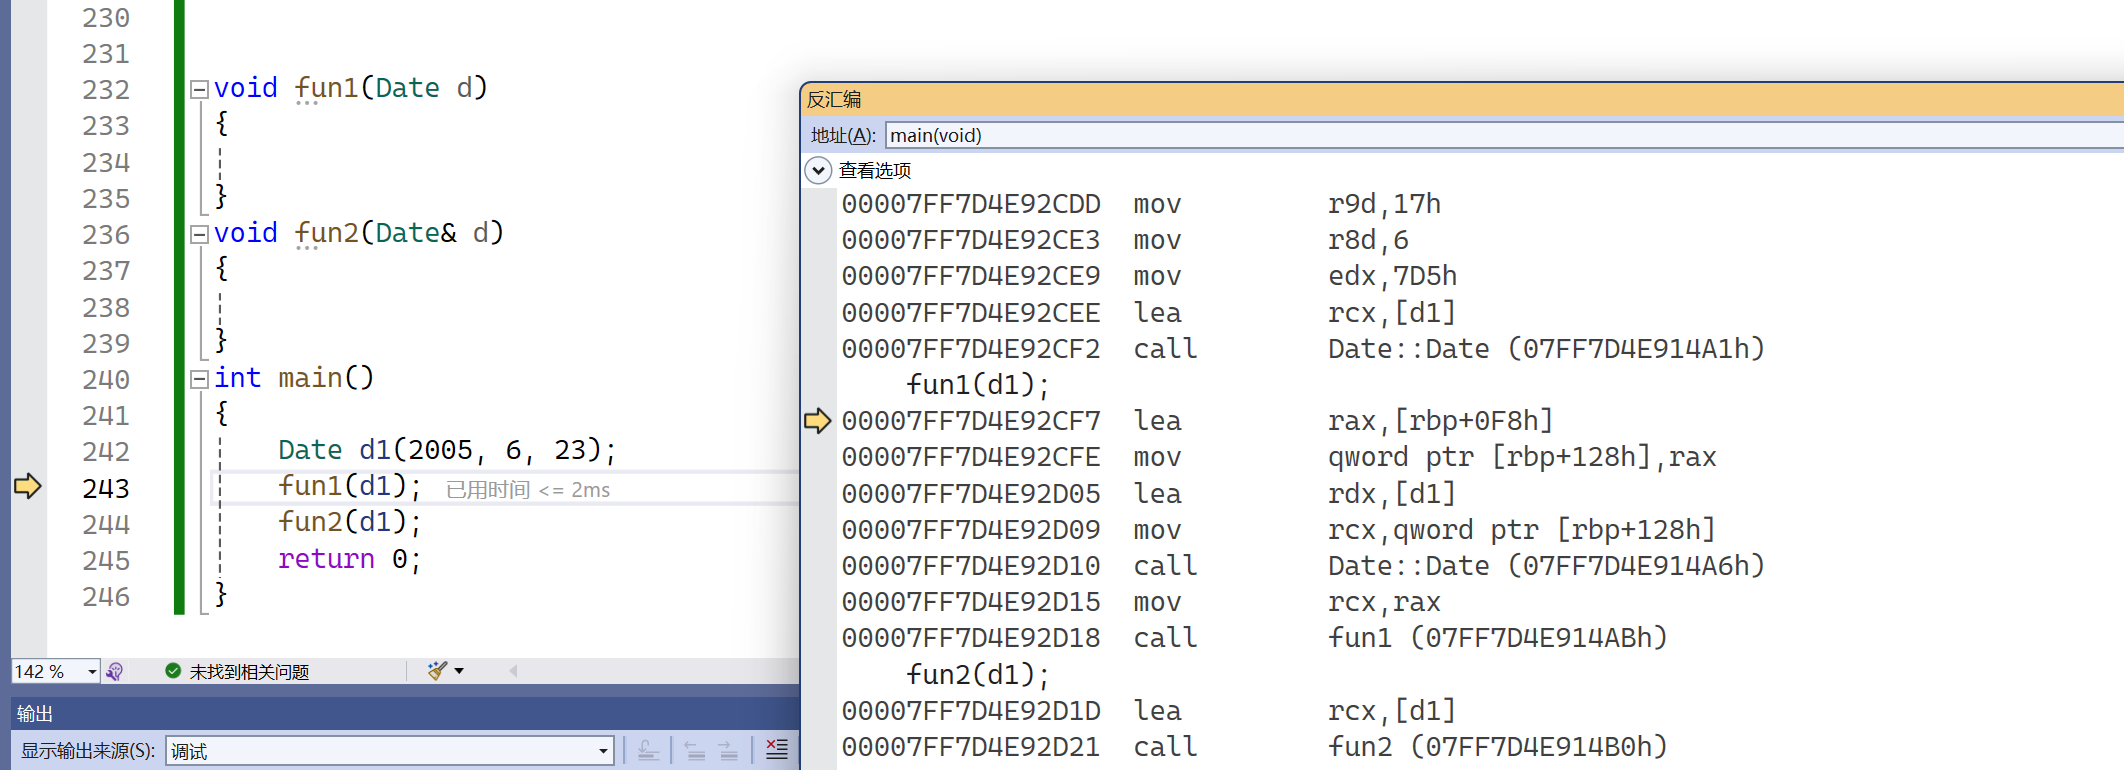Click 'qword ptr [rbp+128h],rax' operand

point(1522,457)
